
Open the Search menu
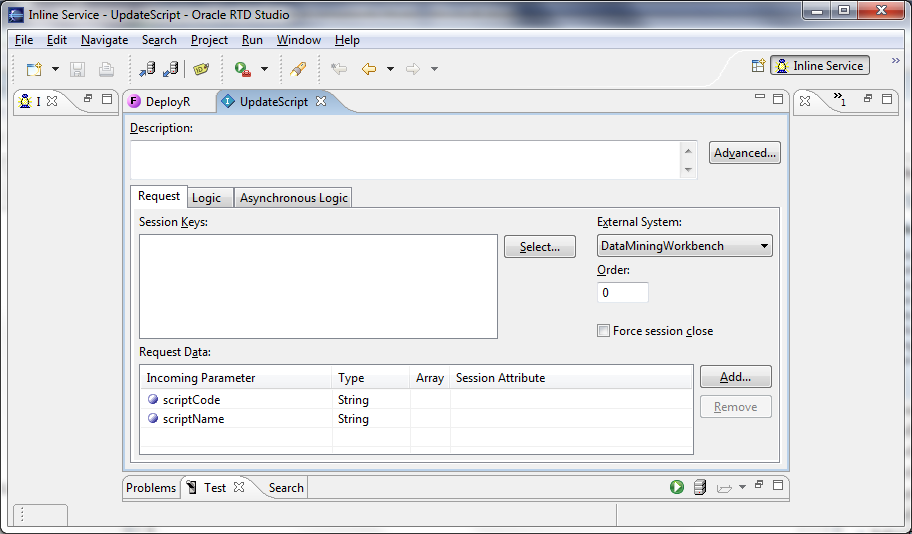(159, 40)
